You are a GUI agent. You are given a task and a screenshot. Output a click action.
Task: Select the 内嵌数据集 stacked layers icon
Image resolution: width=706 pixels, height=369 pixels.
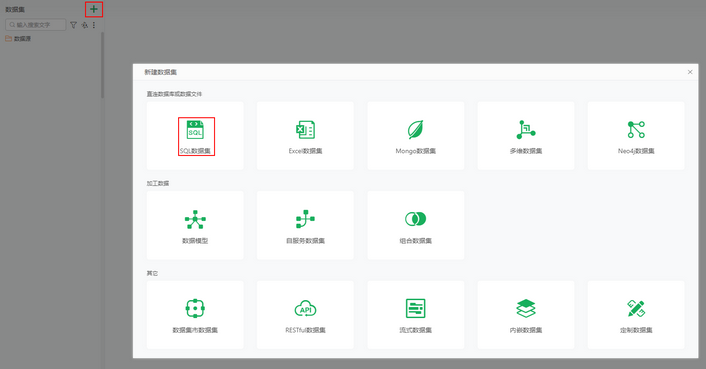(525, 308)
